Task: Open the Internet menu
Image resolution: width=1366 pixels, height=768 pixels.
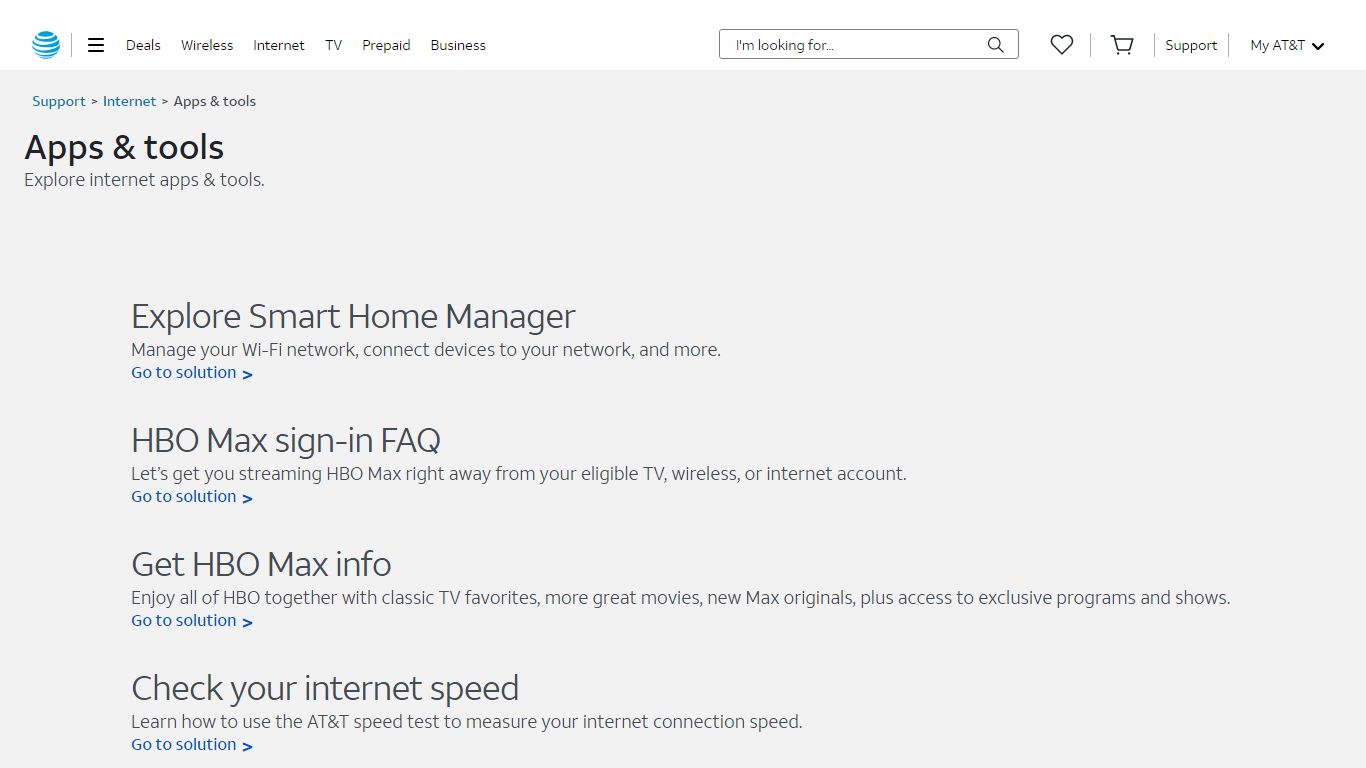Action: coord(279,45)
